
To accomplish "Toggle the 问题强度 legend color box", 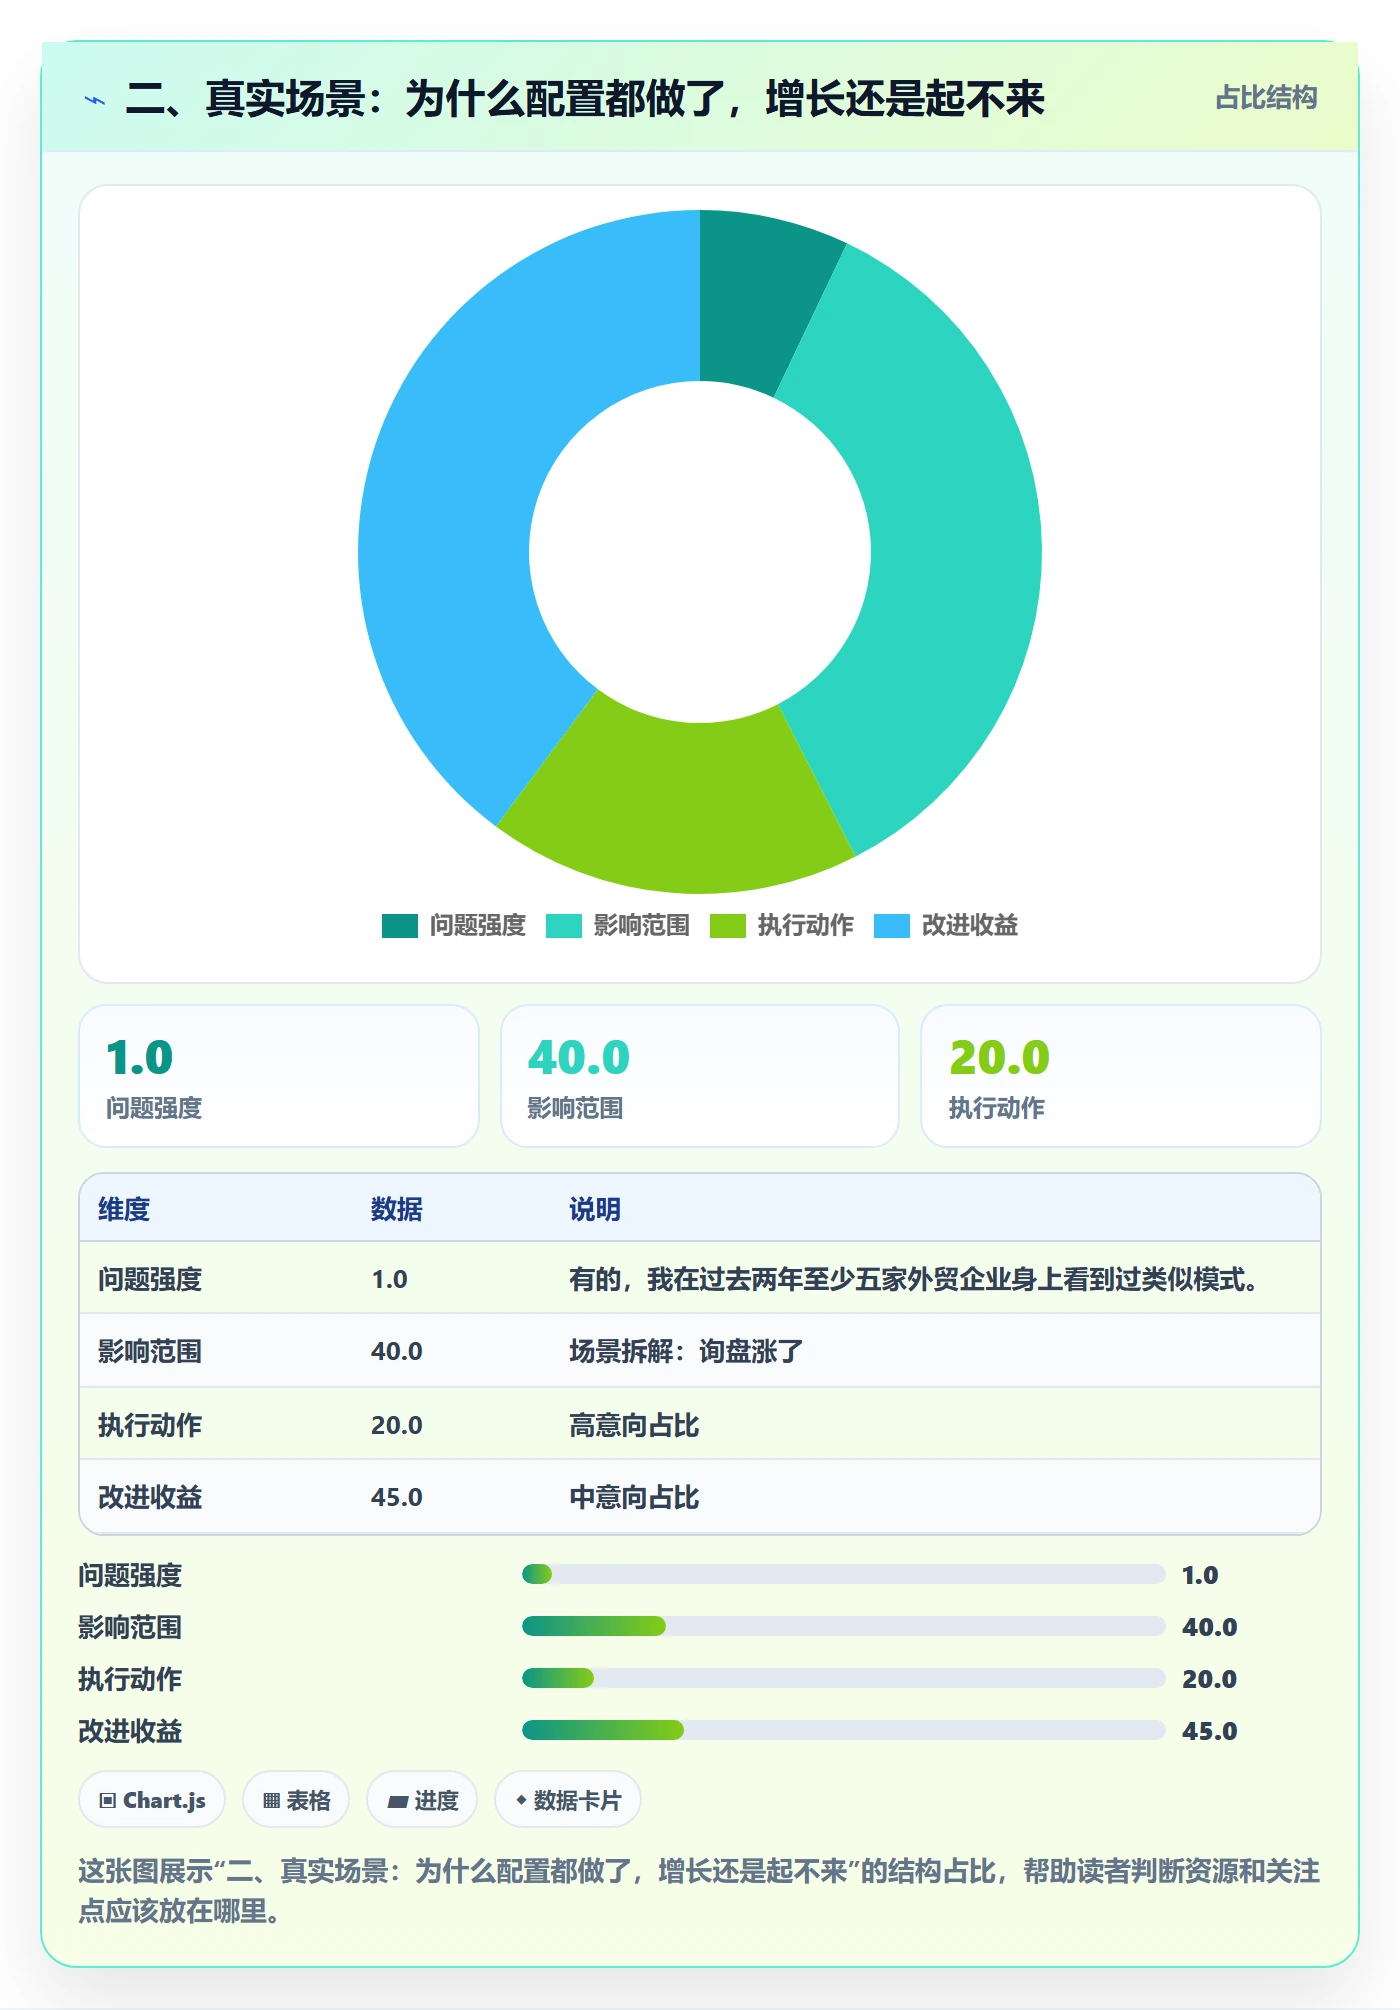I will (399, 926).
